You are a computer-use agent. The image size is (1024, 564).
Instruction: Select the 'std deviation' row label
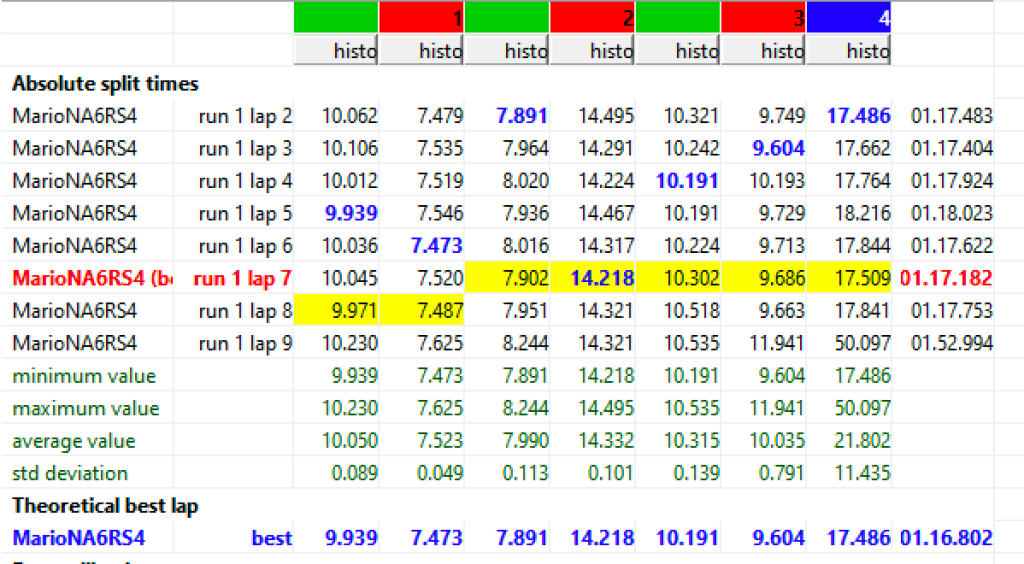(x=70, y=473)
